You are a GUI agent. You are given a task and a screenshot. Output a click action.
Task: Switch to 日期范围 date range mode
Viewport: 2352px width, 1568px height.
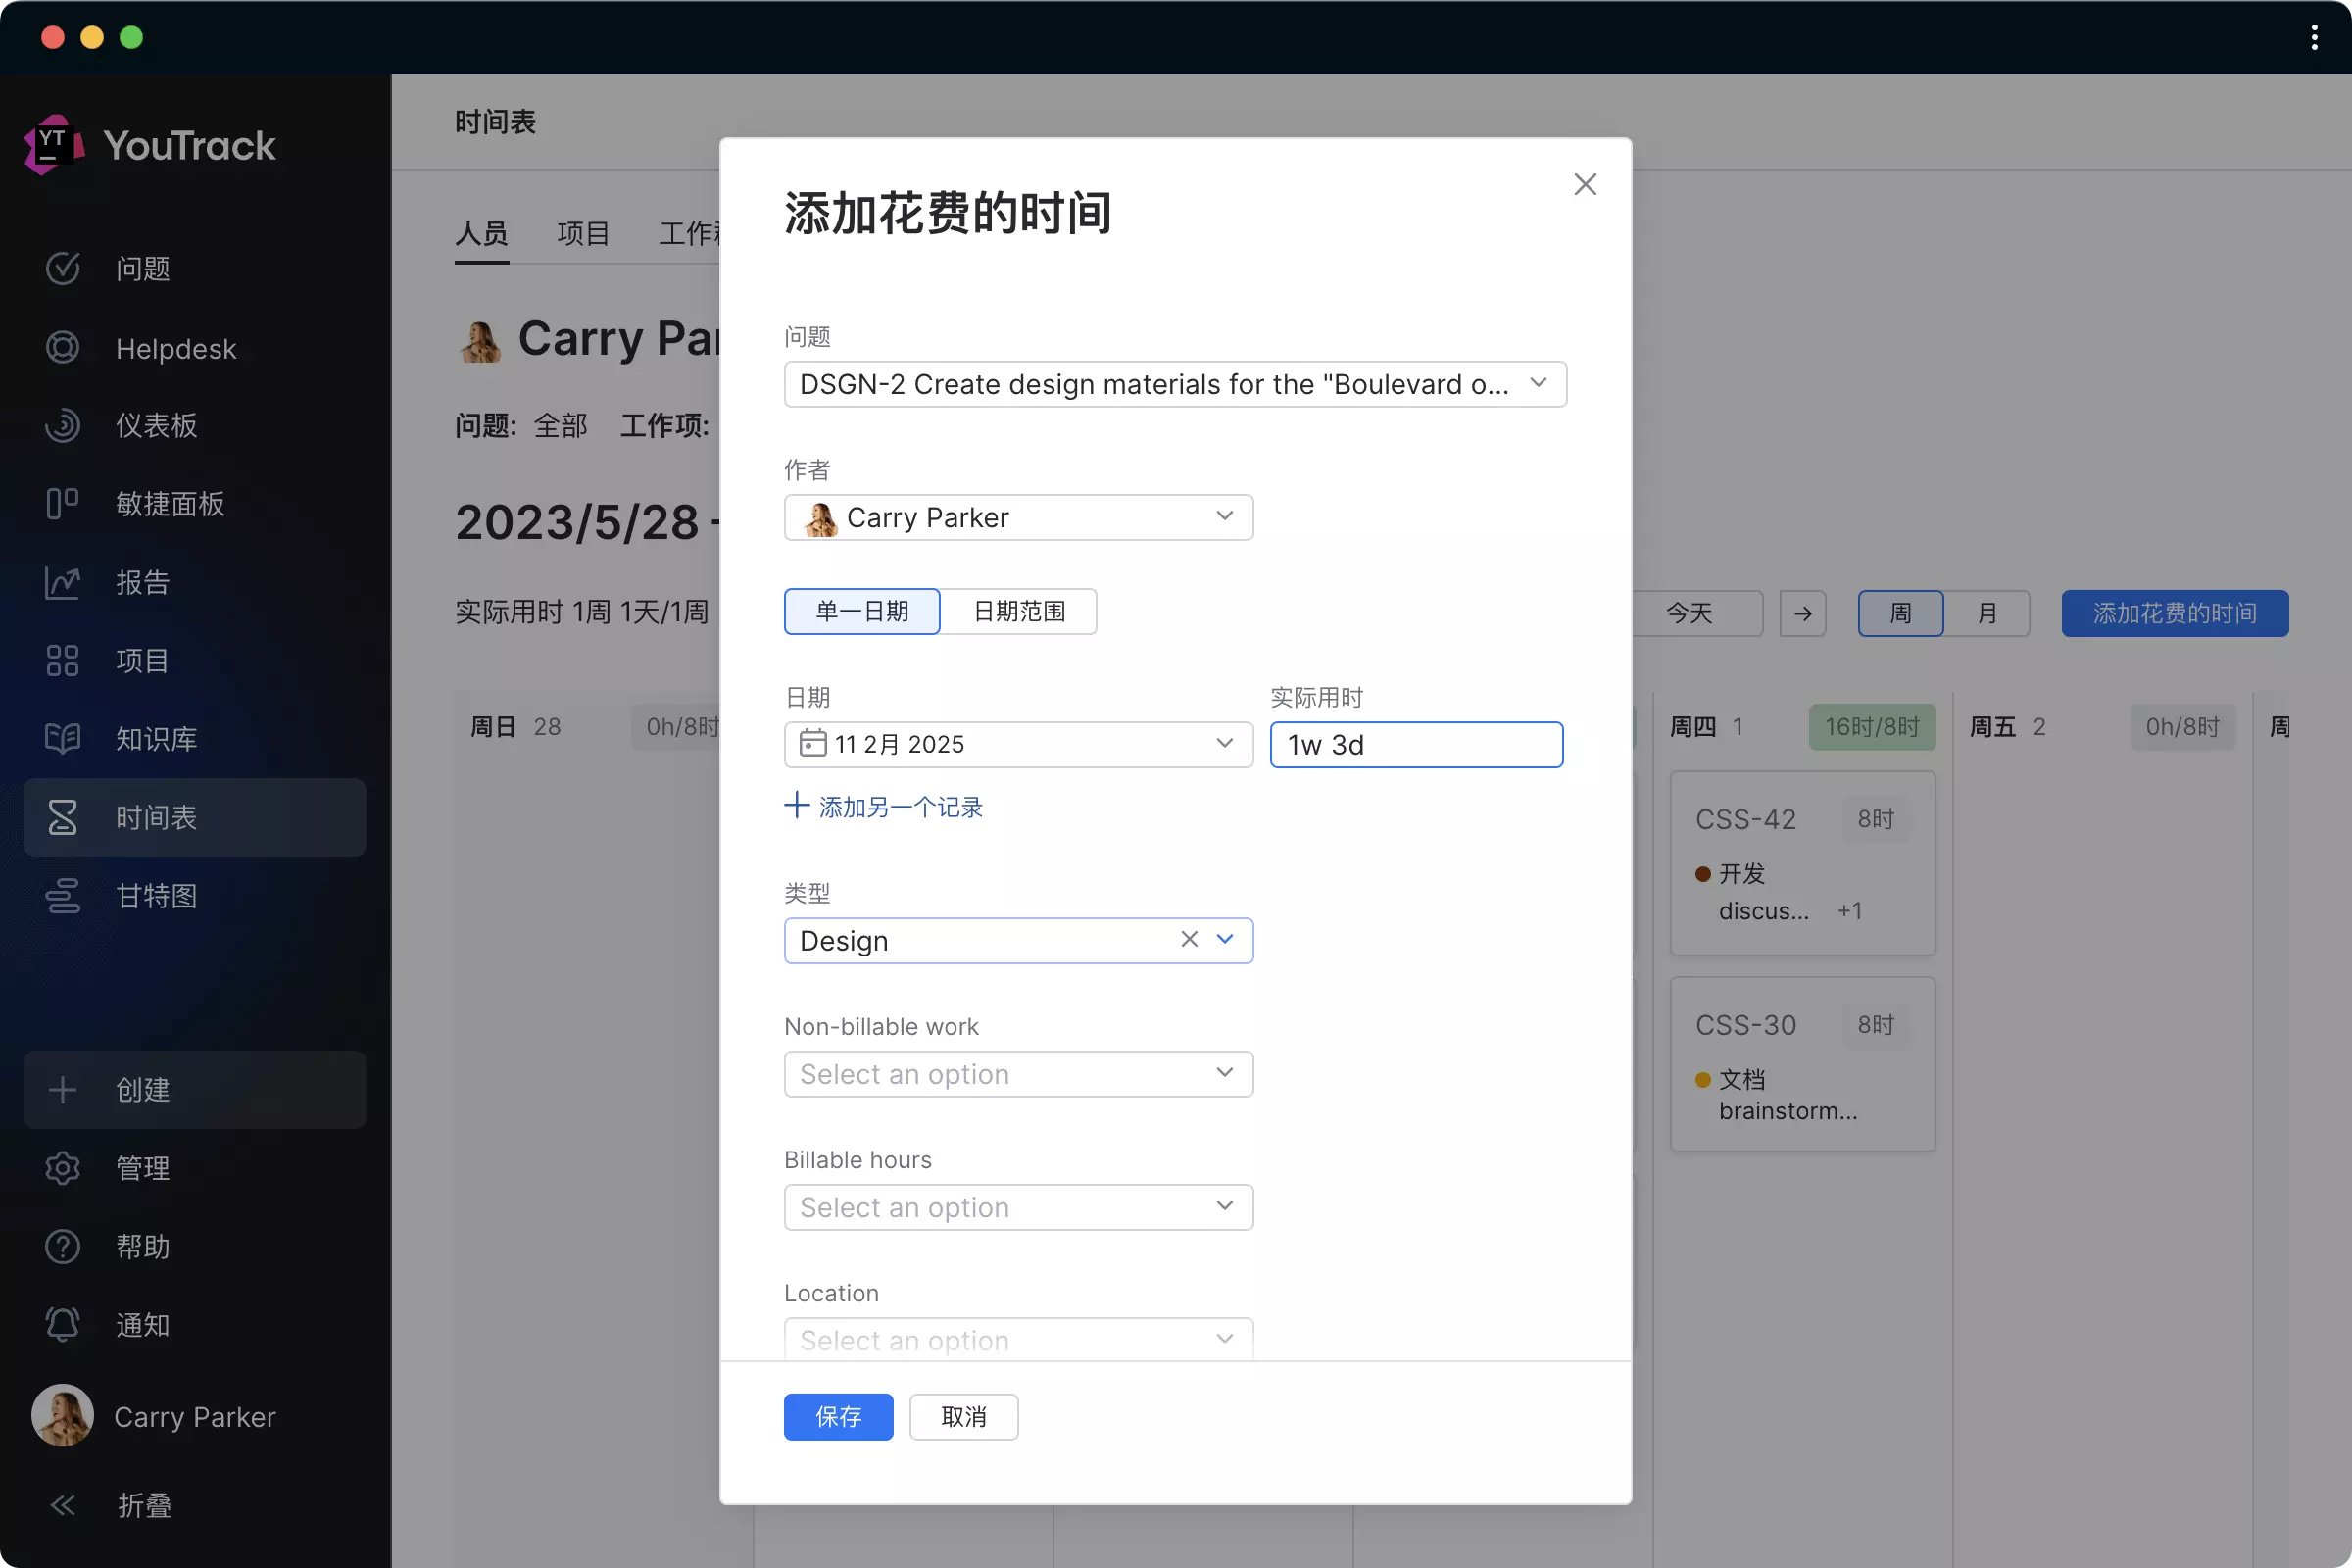(1020, 611)
